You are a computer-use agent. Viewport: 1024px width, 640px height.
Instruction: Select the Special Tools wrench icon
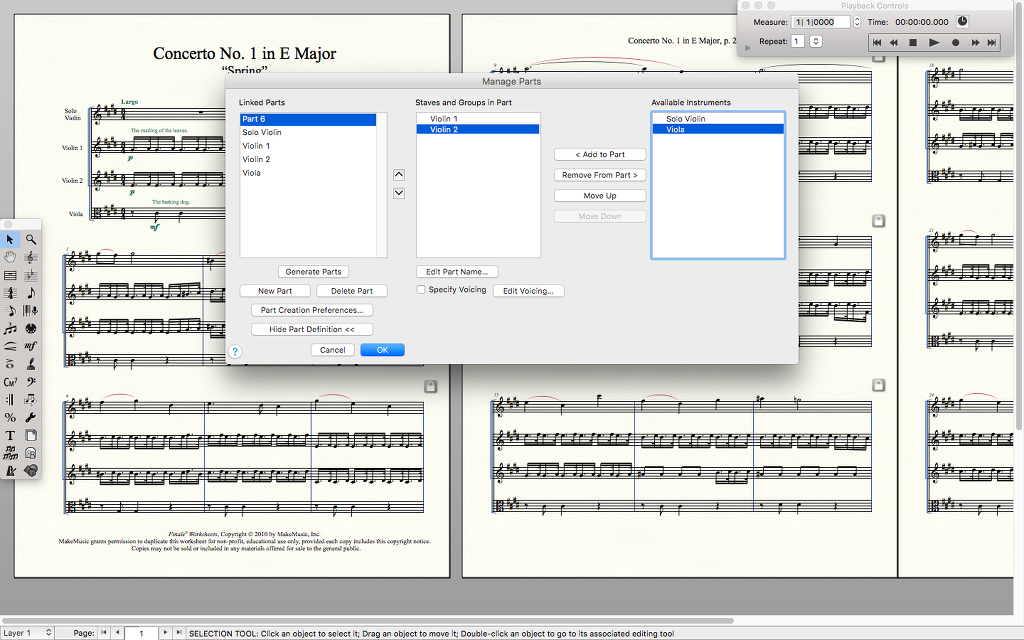tap(31, 417)
